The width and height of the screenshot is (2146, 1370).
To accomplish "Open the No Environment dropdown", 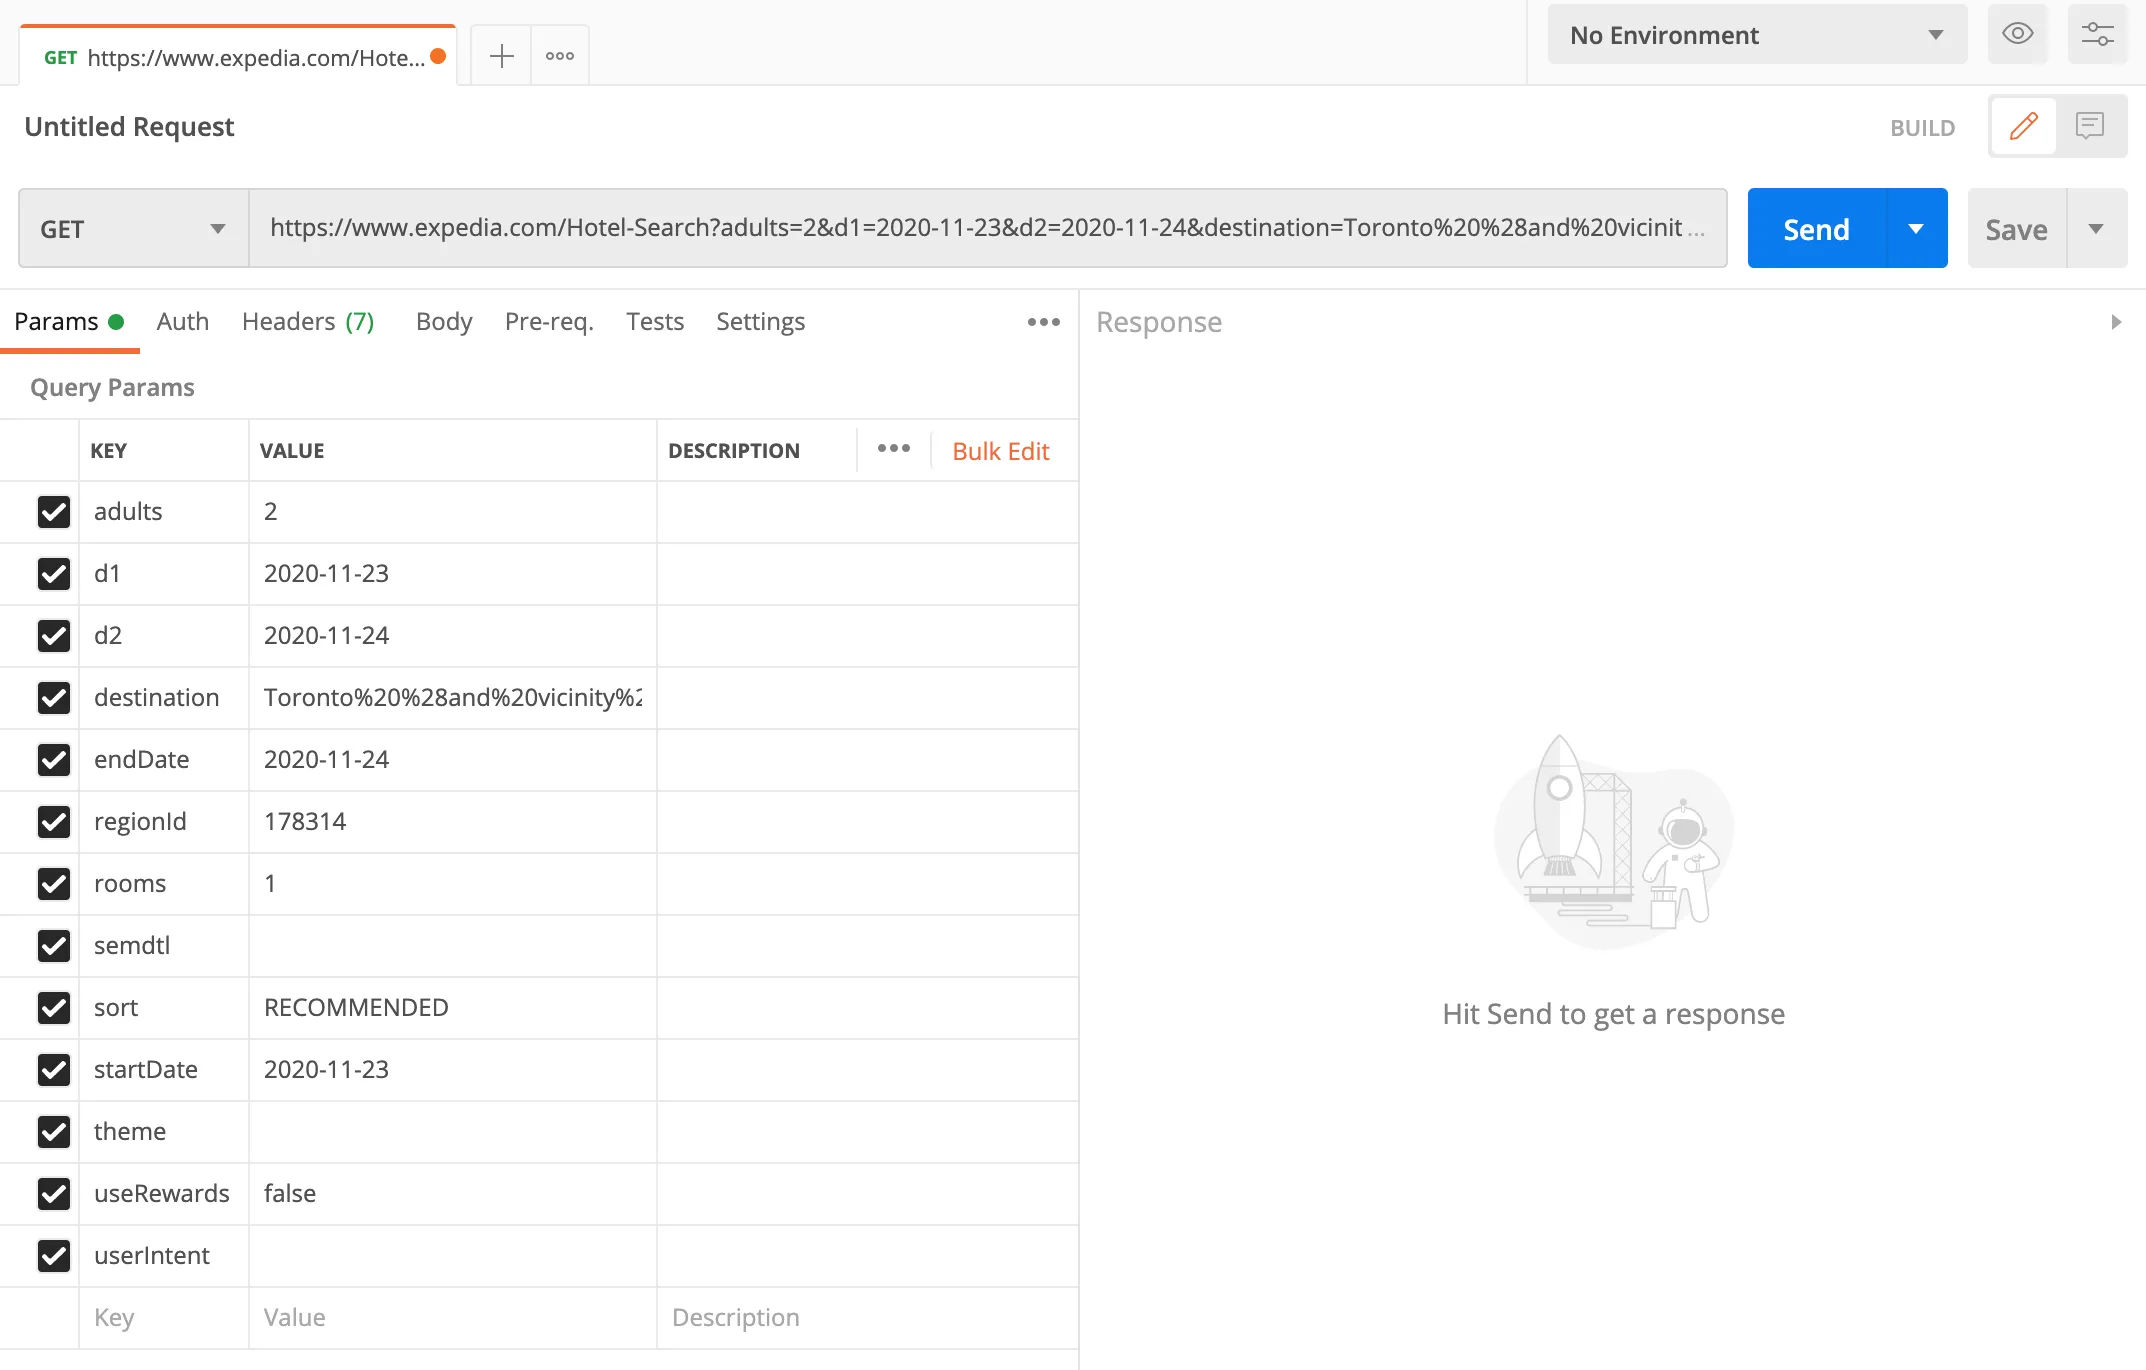I will [x=1757, y=34].
